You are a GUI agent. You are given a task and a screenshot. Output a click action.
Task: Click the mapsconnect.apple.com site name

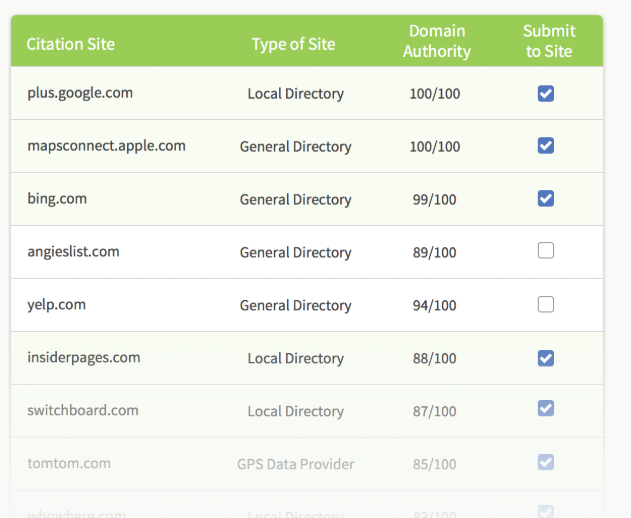click(x=106, y=146)
